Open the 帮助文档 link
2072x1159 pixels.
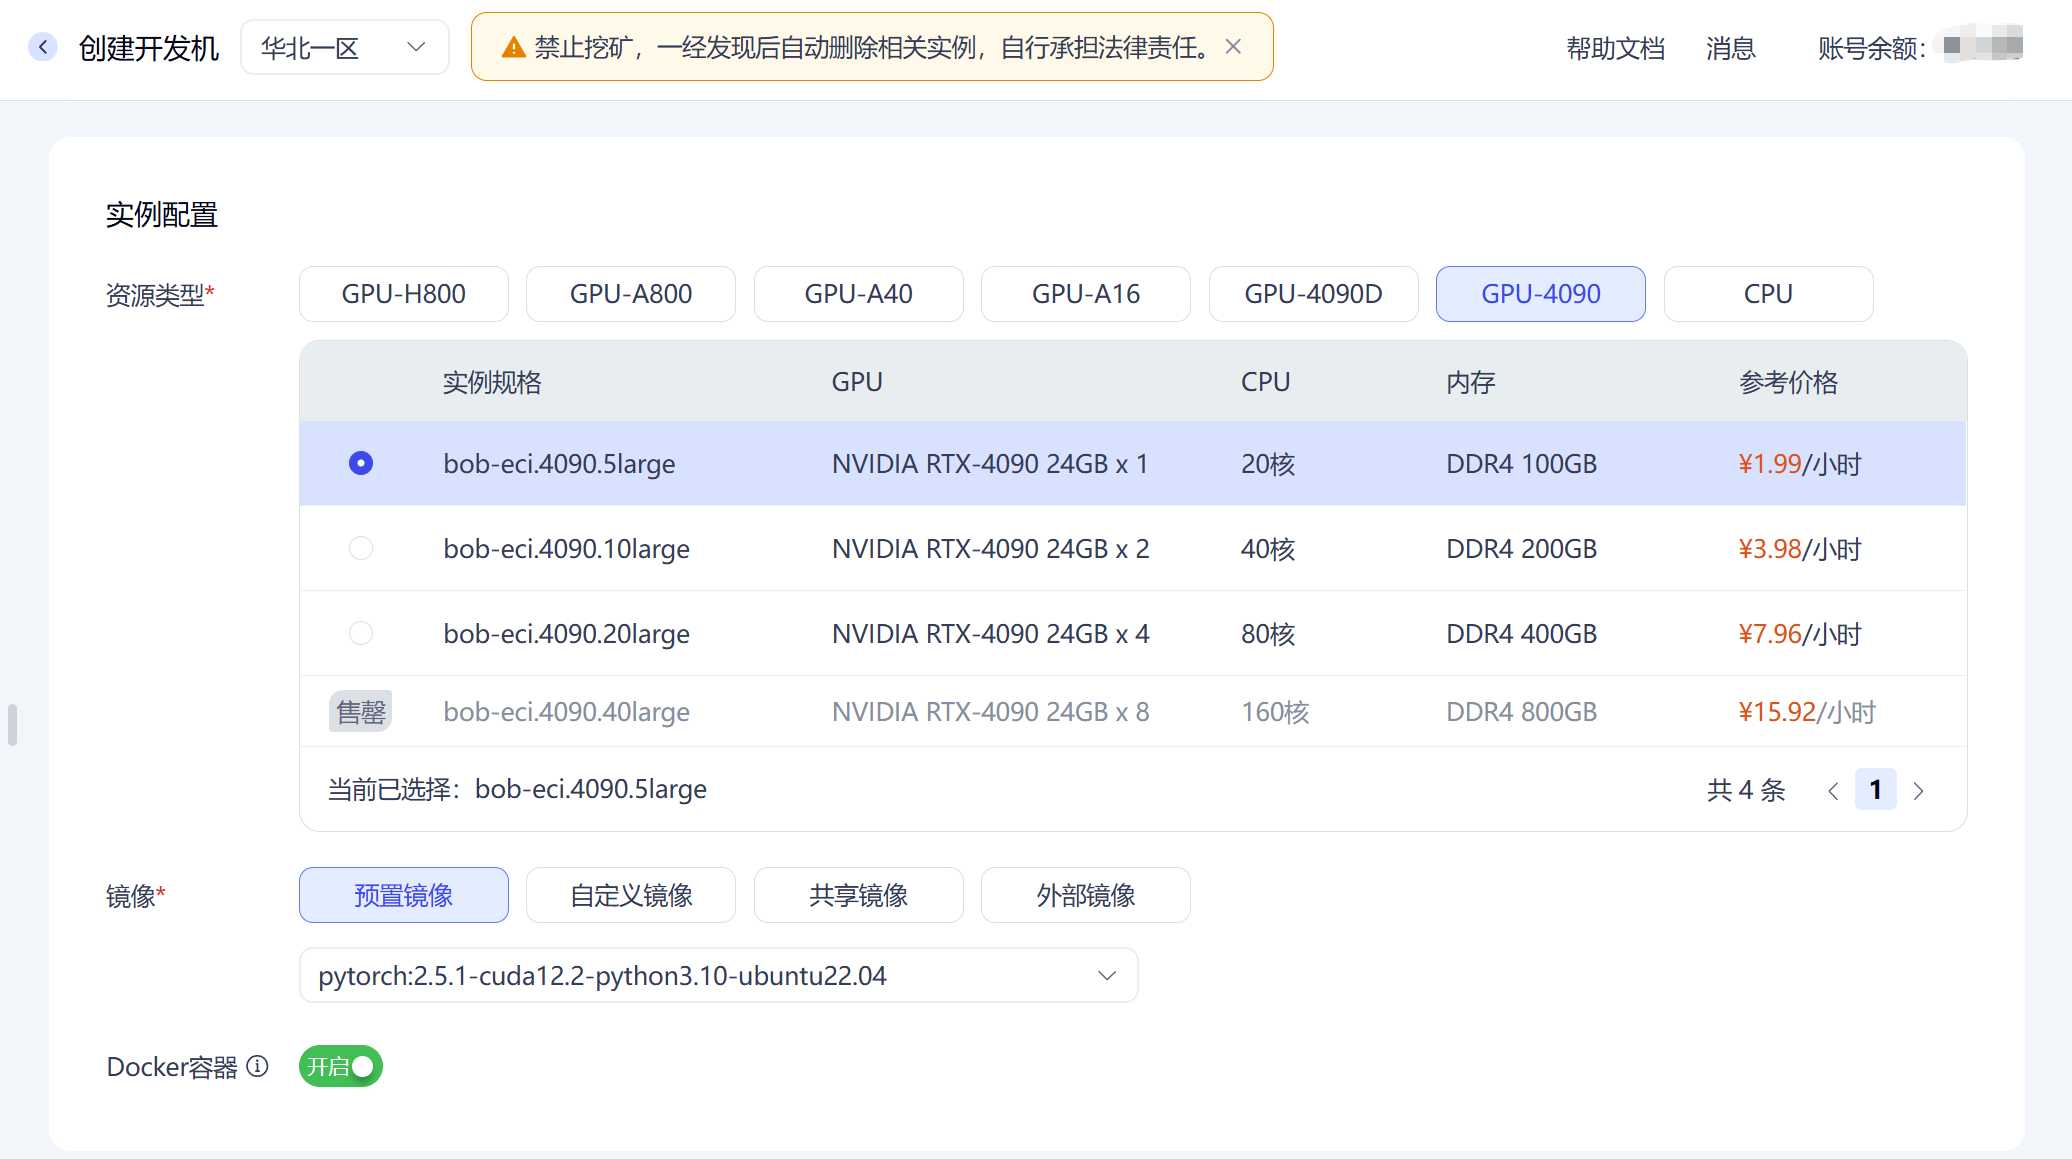point(1615,48)
